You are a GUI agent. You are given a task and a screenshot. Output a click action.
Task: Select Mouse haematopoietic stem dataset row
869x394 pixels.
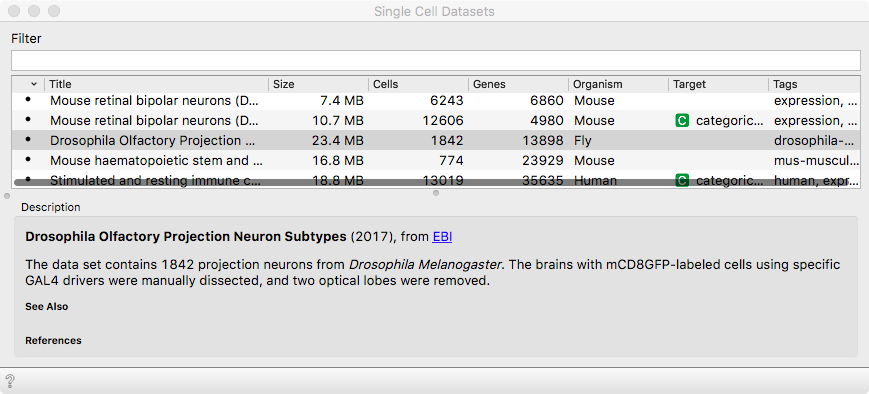click(x=436, y=160)
